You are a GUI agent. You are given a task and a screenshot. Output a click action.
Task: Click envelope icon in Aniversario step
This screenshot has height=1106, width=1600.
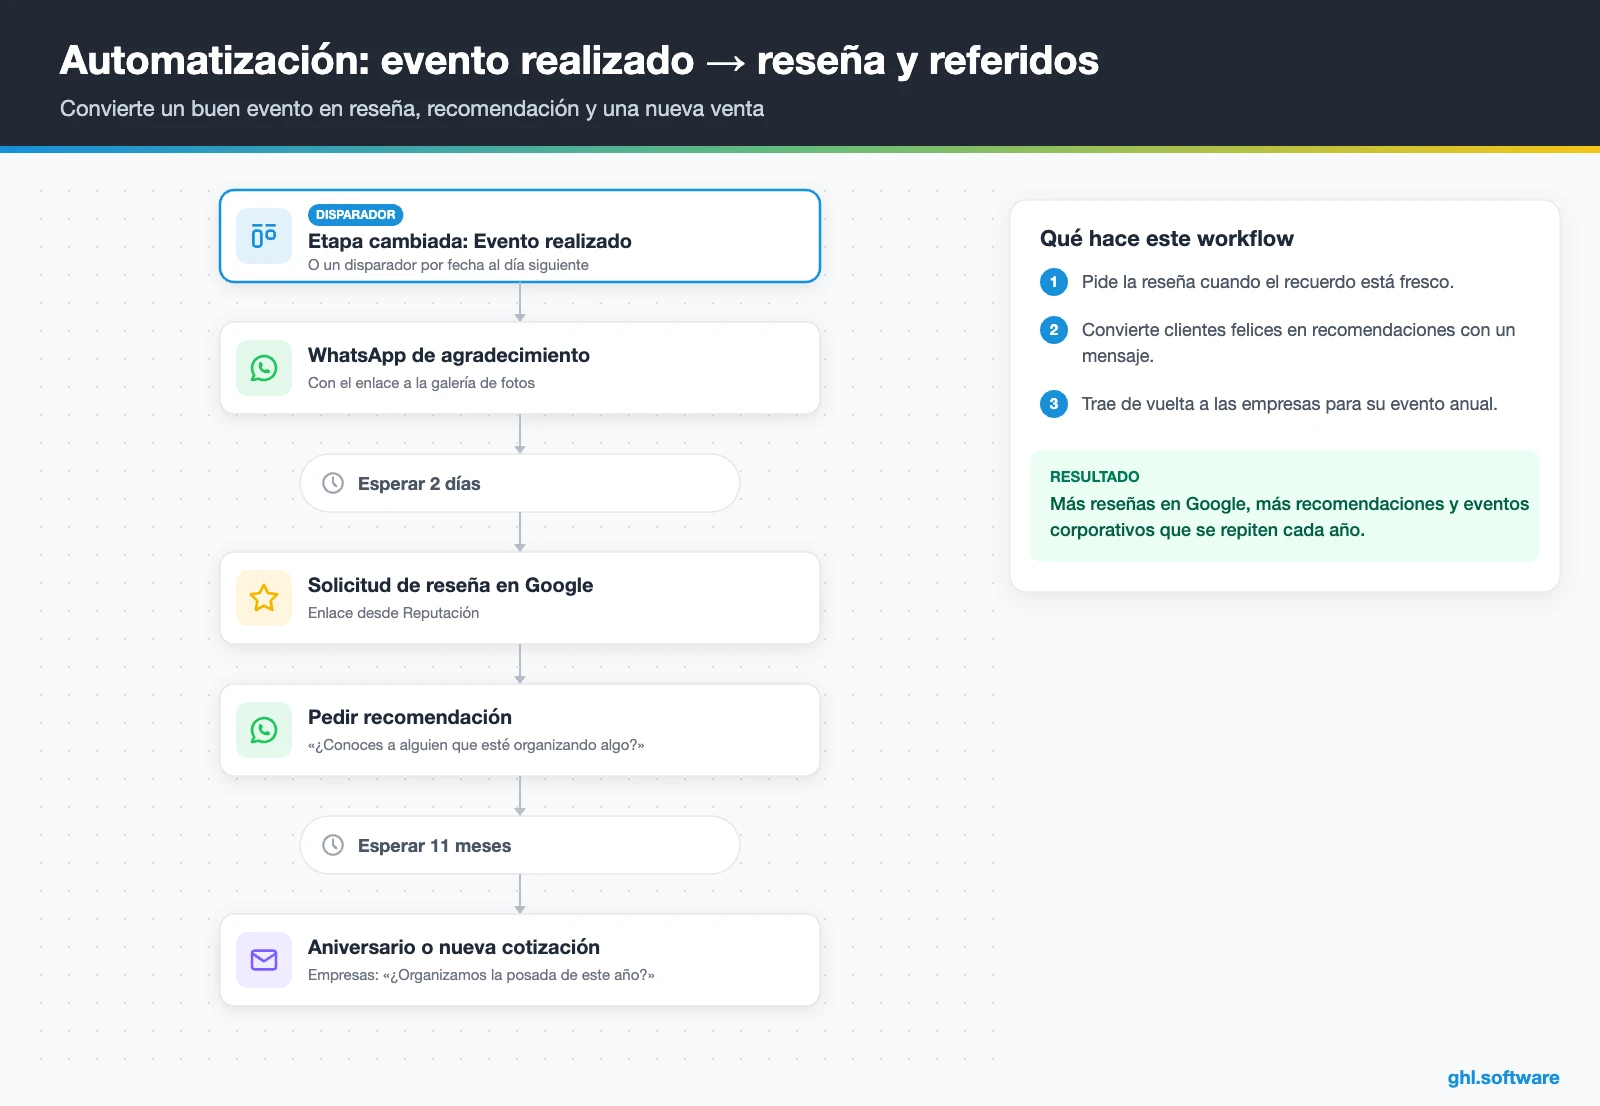[264, 960]
